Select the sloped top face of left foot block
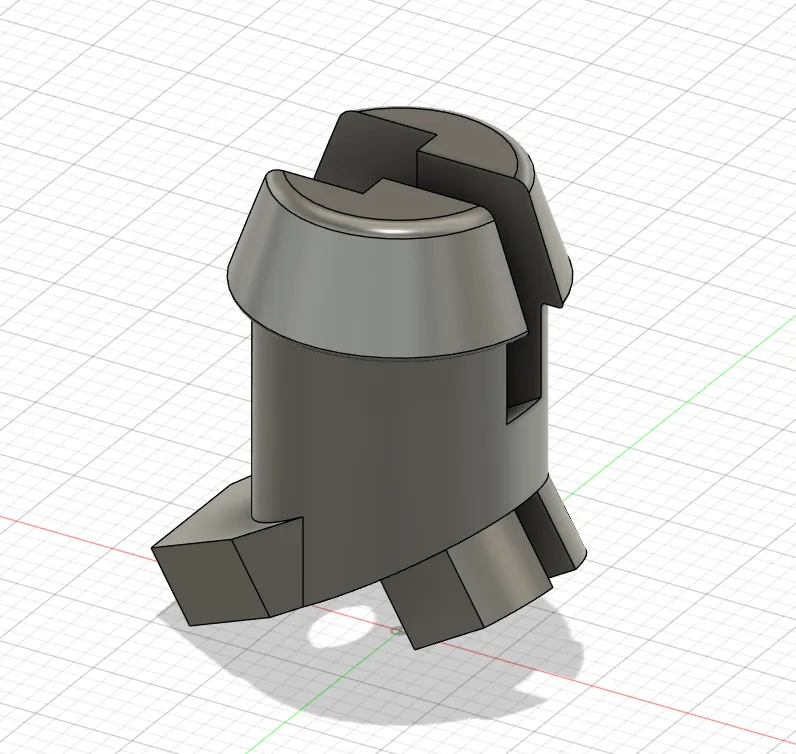The image size is (796, 754). coord(213,513)
